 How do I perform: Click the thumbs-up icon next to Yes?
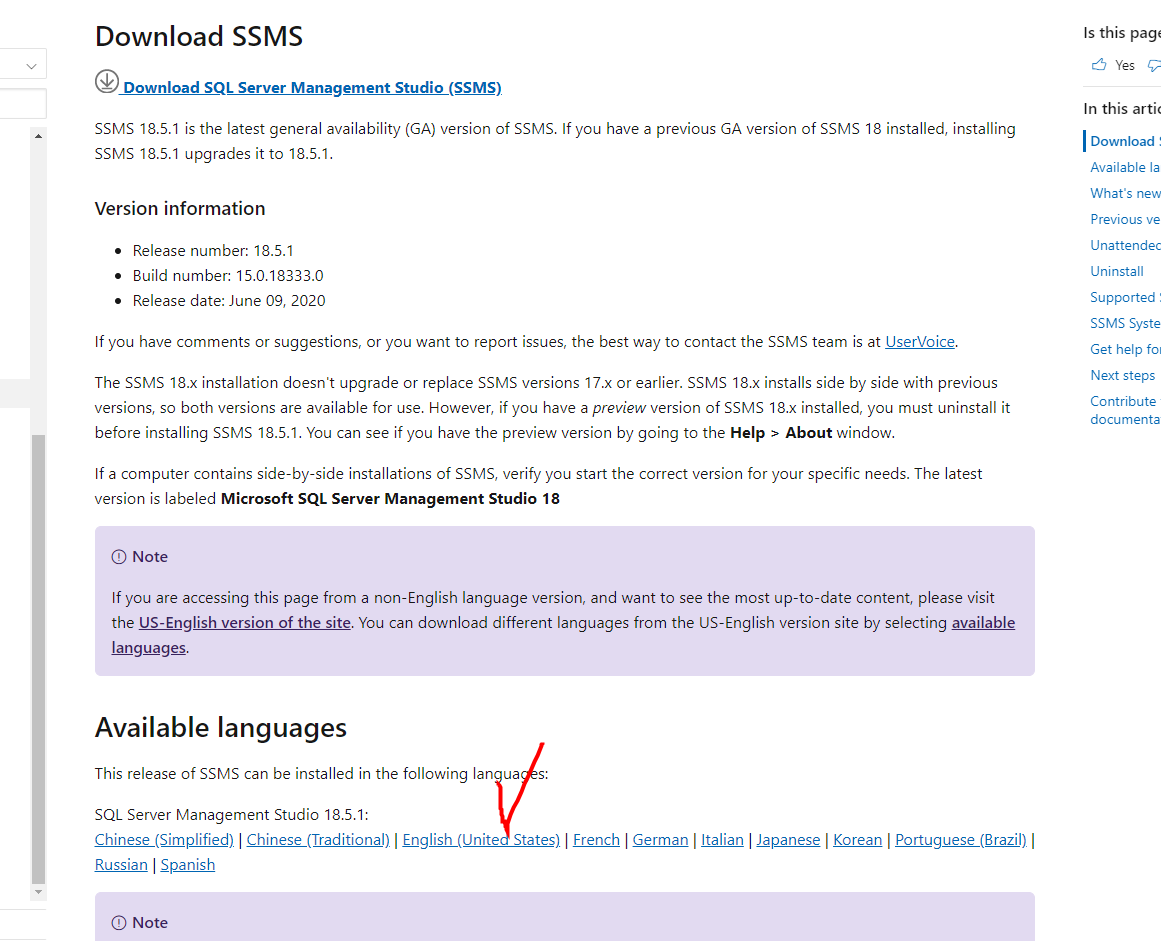[1098, 64]
